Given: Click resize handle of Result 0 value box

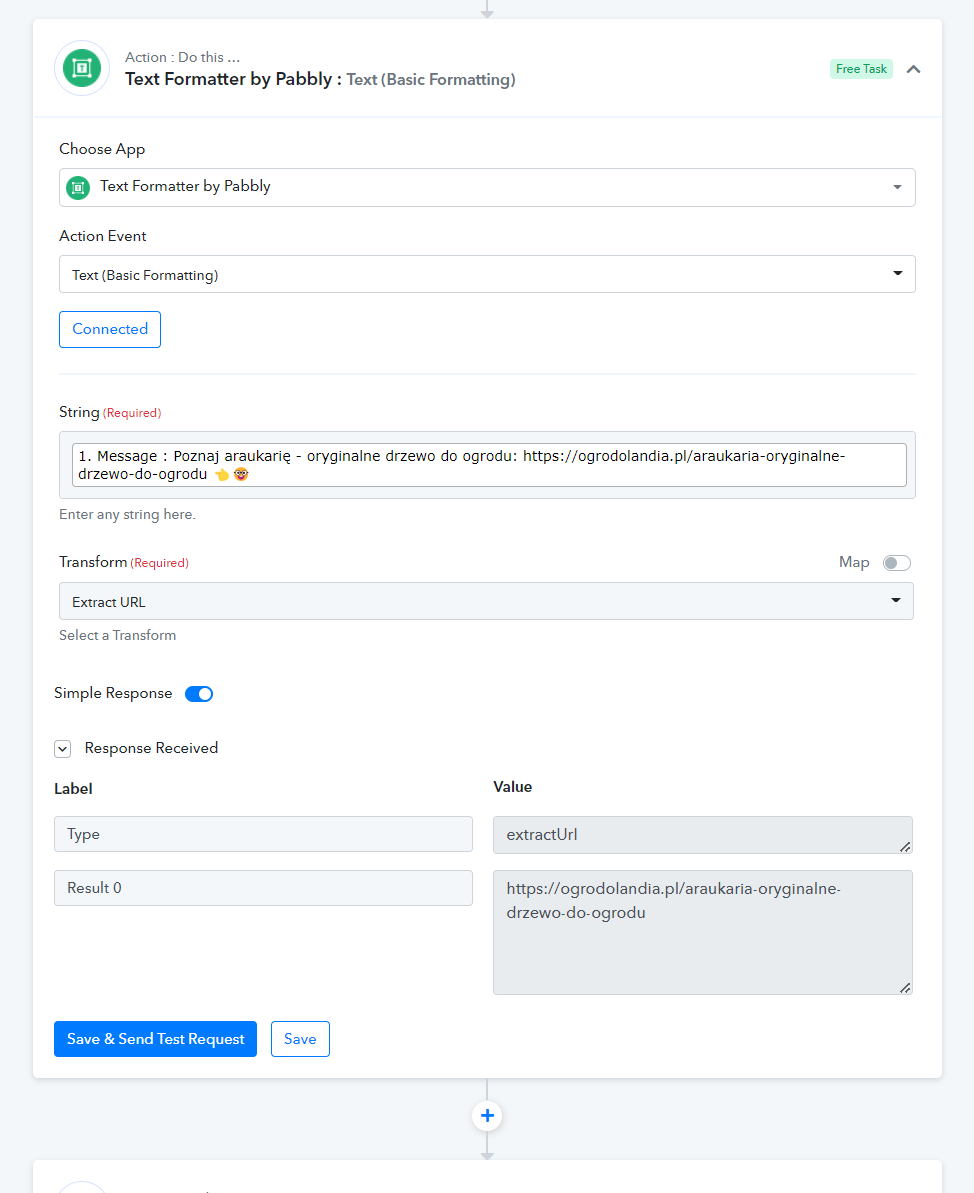Looking at the screenshot, I should pyautogui.click(x=905, y=988).
